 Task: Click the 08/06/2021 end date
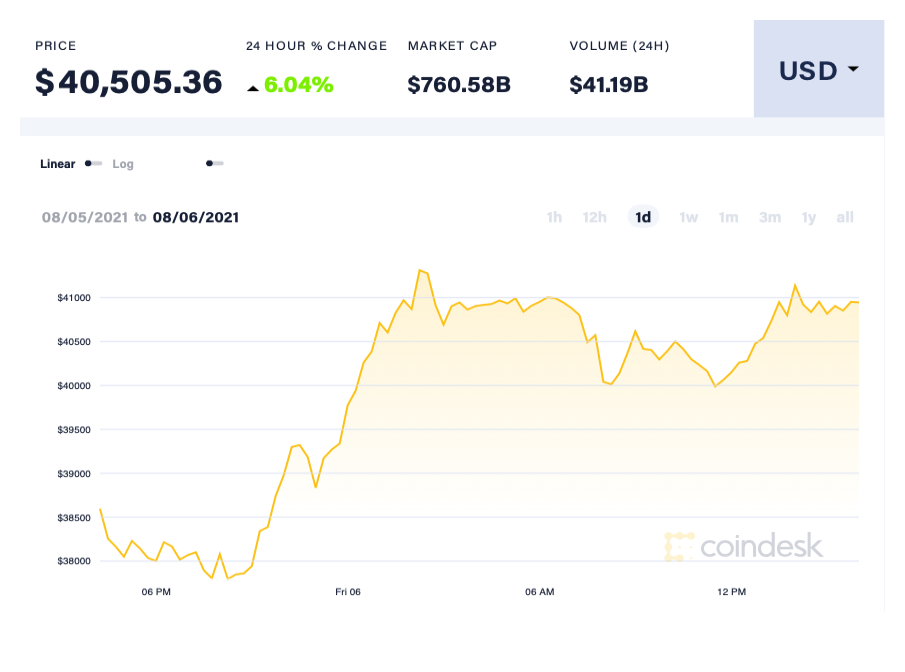(196, 217)
